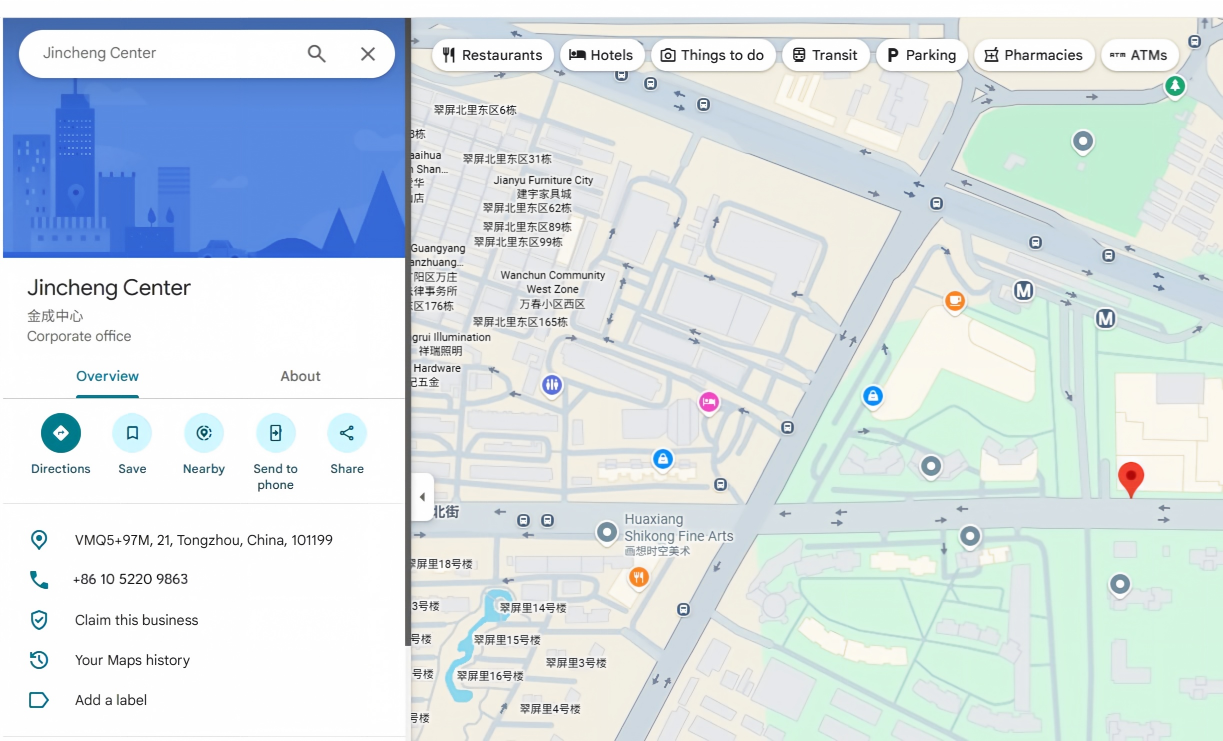This screenshot has height=741, width=1223.
Task: Click the 翠屏里3号楼 label
Action: tap(576, 663)
